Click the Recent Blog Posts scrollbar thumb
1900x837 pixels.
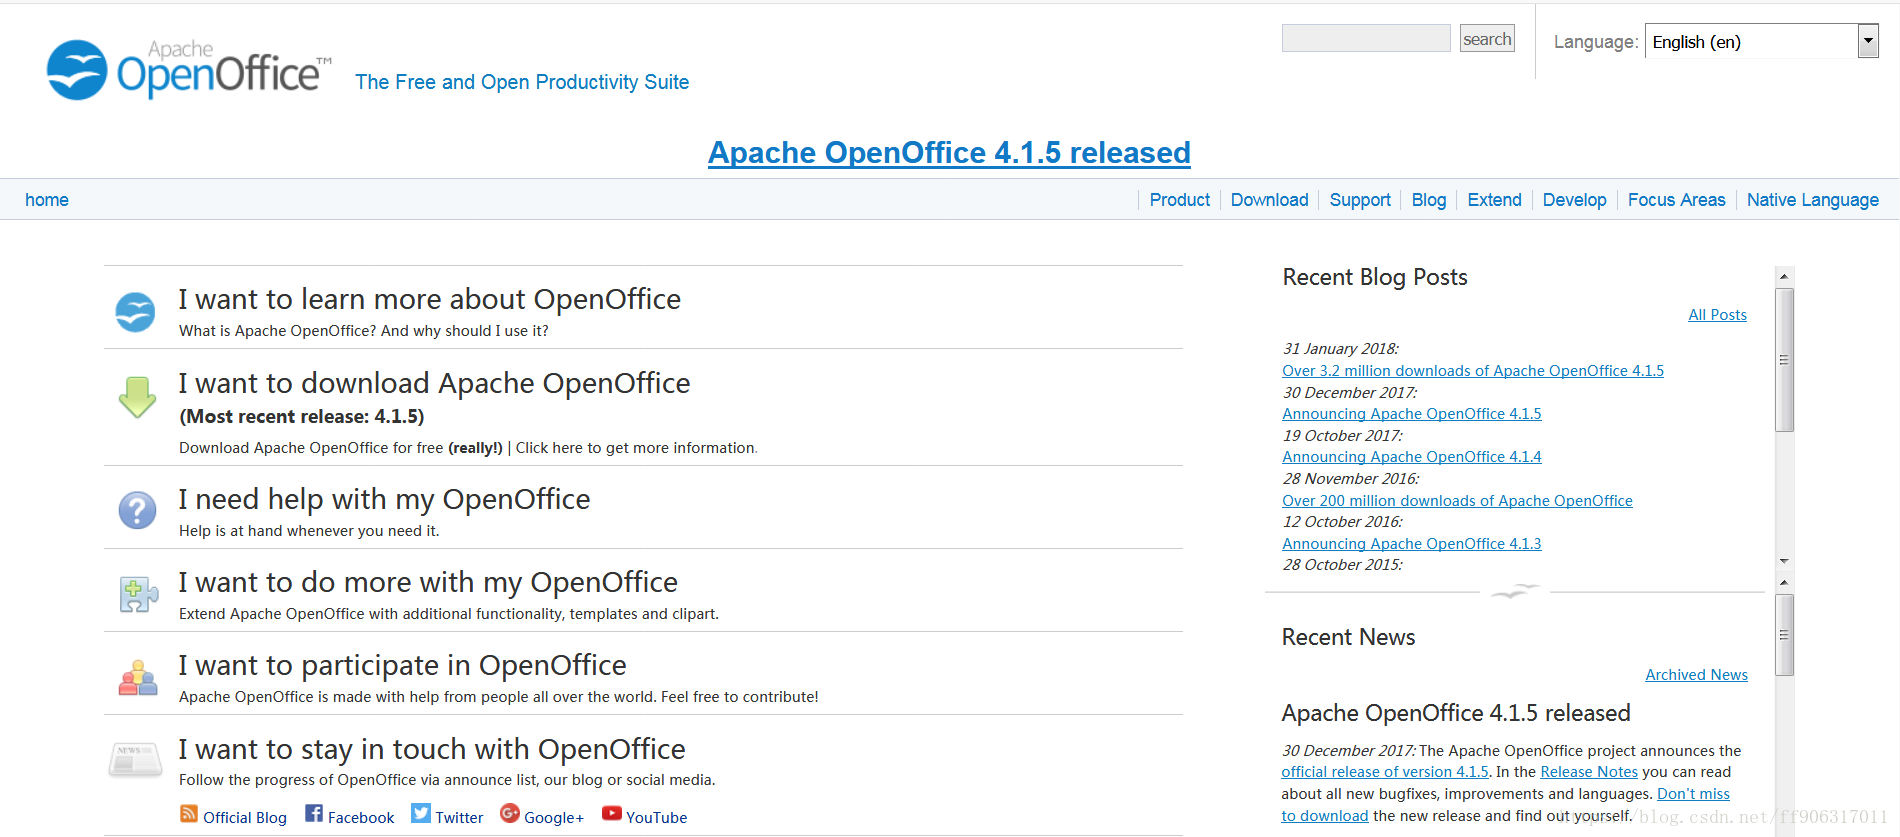[x=1784, y=360]
